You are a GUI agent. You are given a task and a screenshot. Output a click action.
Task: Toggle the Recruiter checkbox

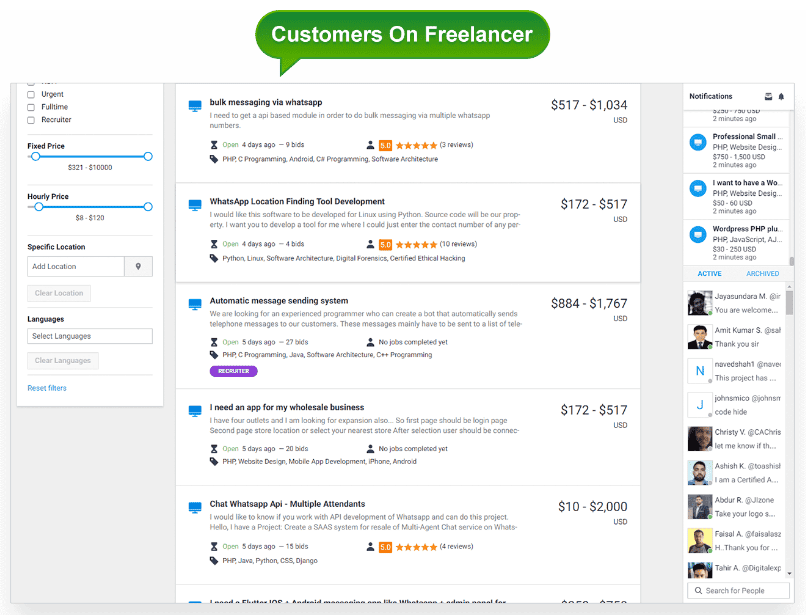(31, 120)
